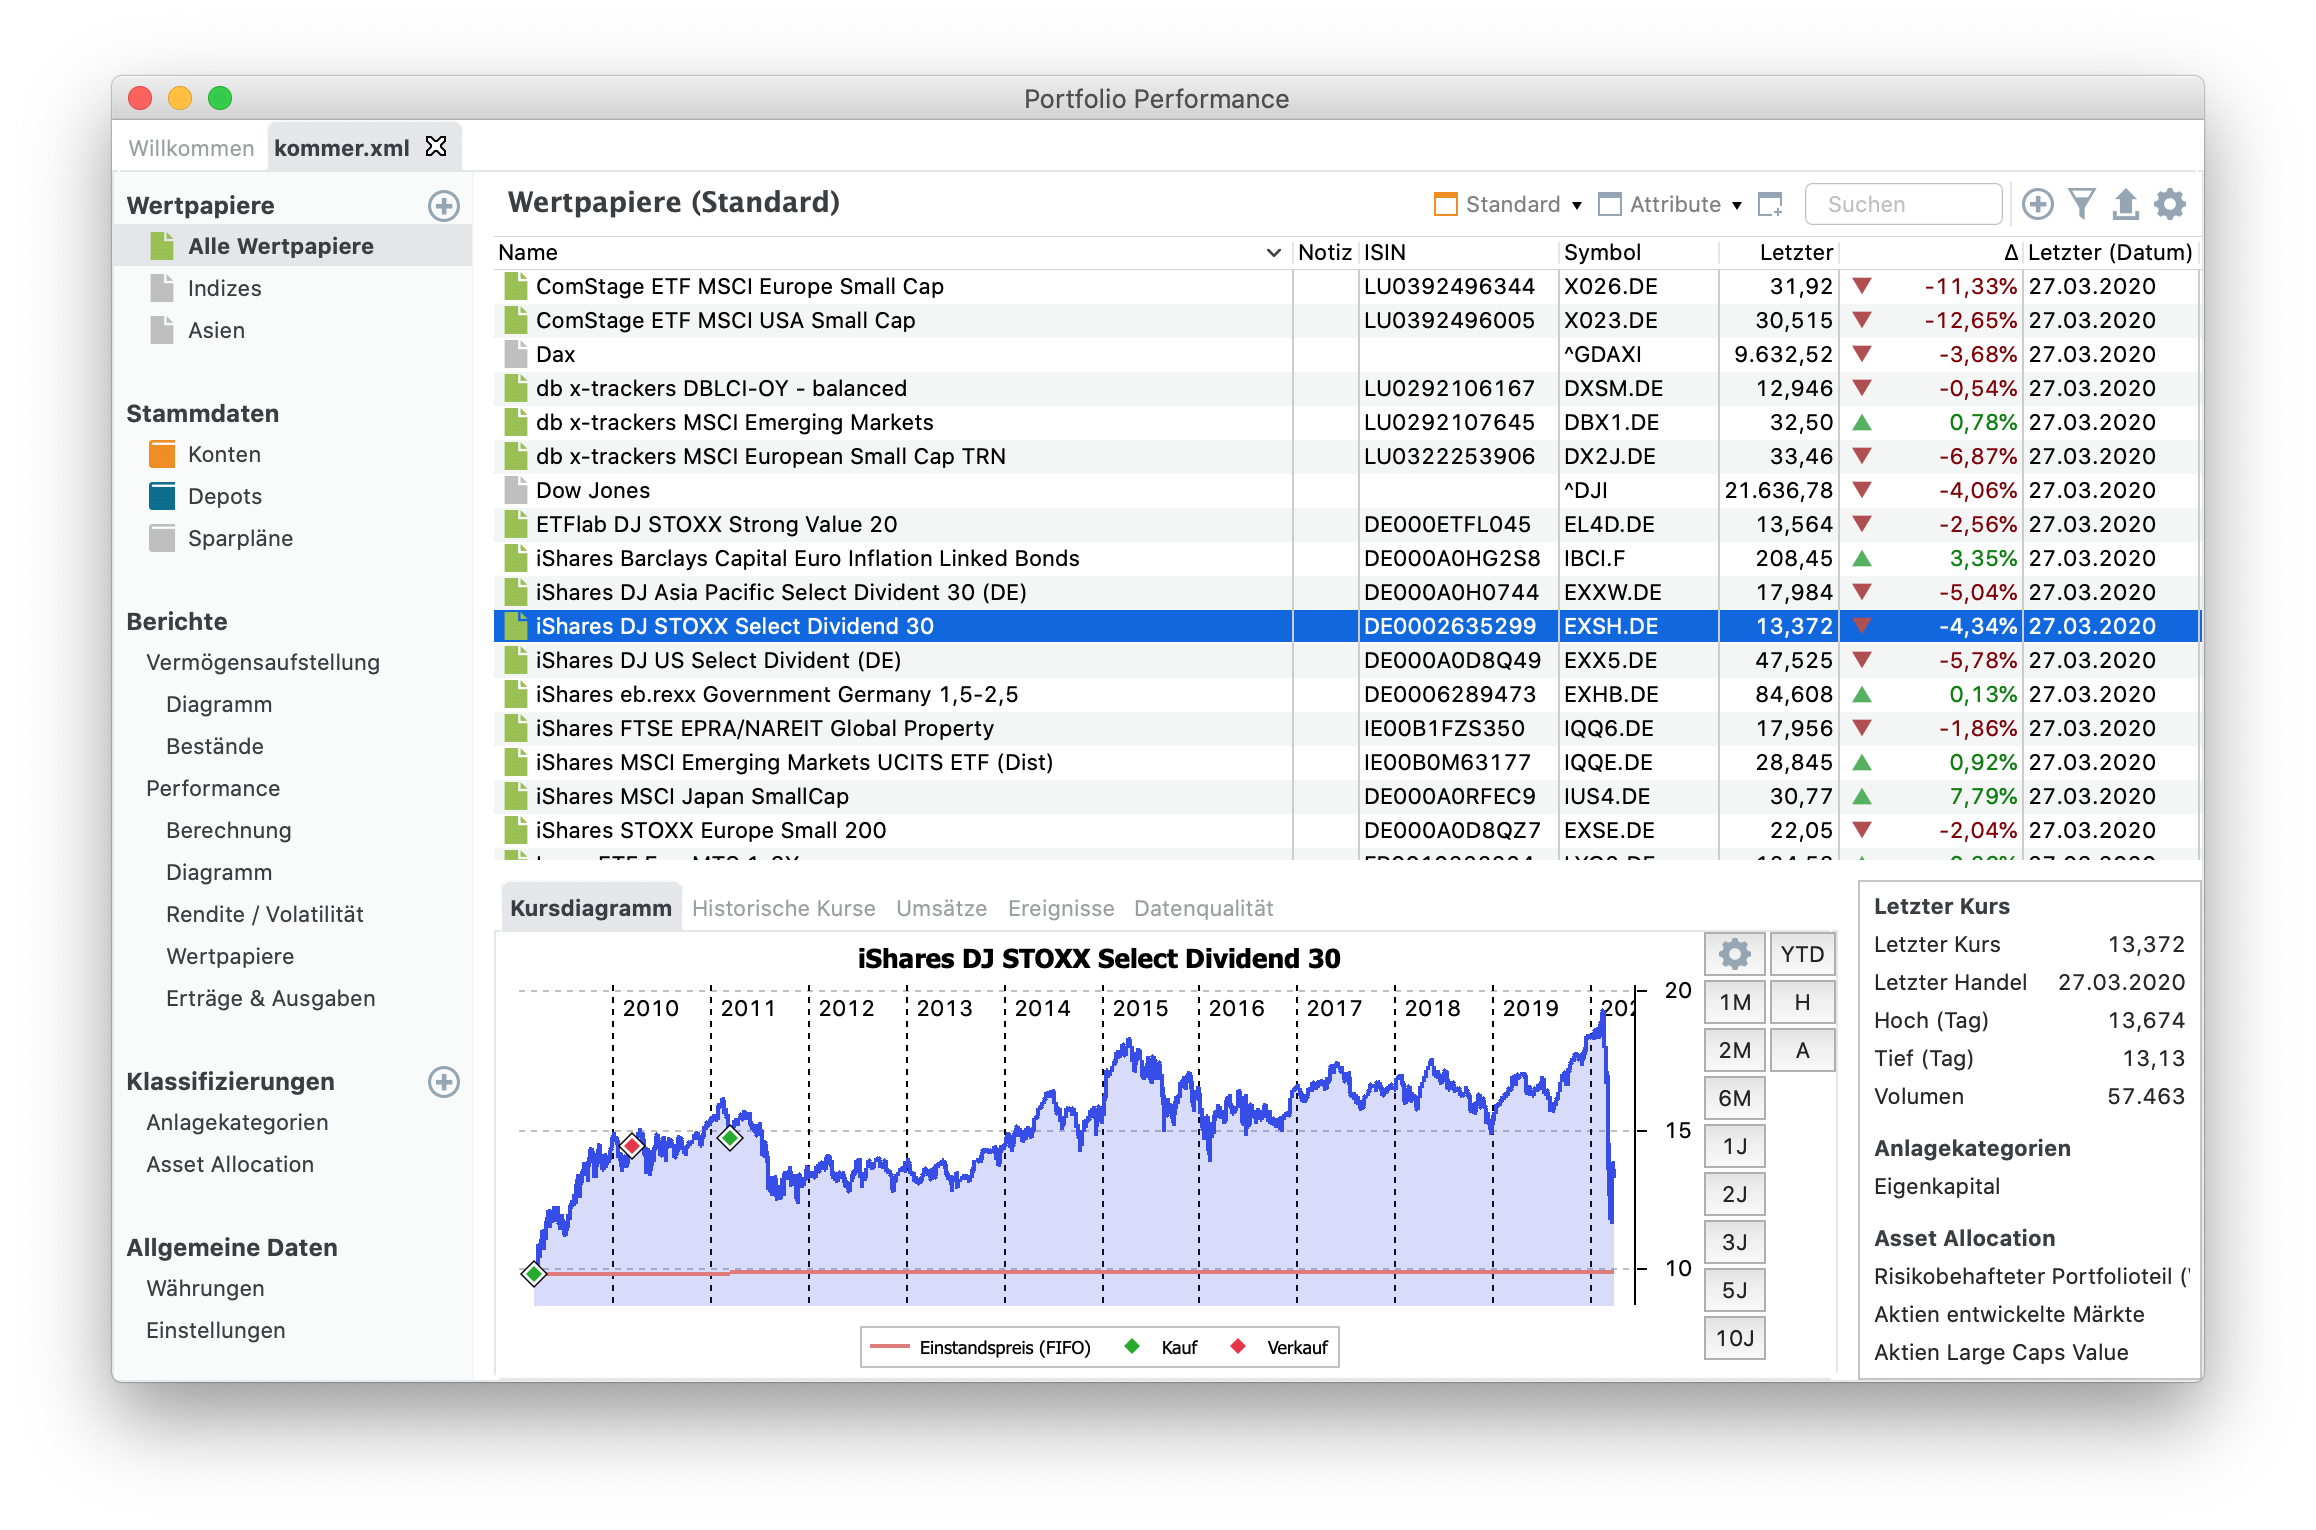Click the green Kauf diamond marker in 2011
2316x1530 pixels.
(730, 1138)
